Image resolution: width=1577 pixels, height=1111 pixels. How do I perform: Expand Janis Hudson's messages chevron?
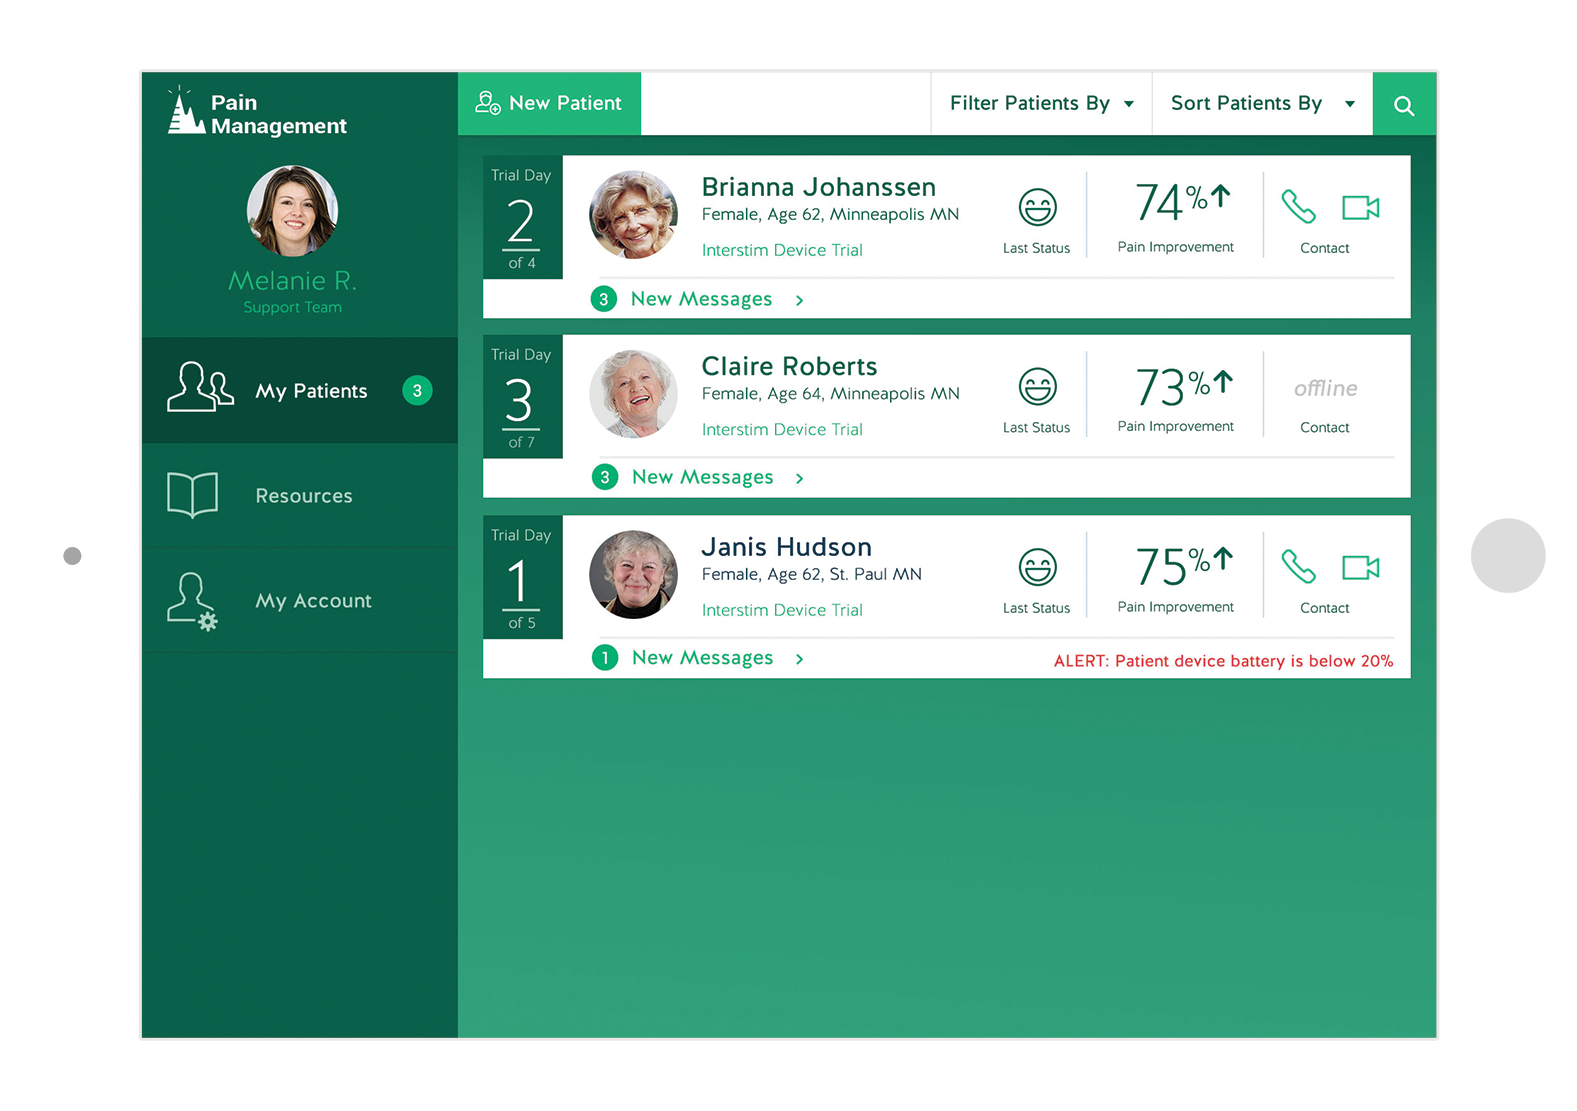click(799, 658)
